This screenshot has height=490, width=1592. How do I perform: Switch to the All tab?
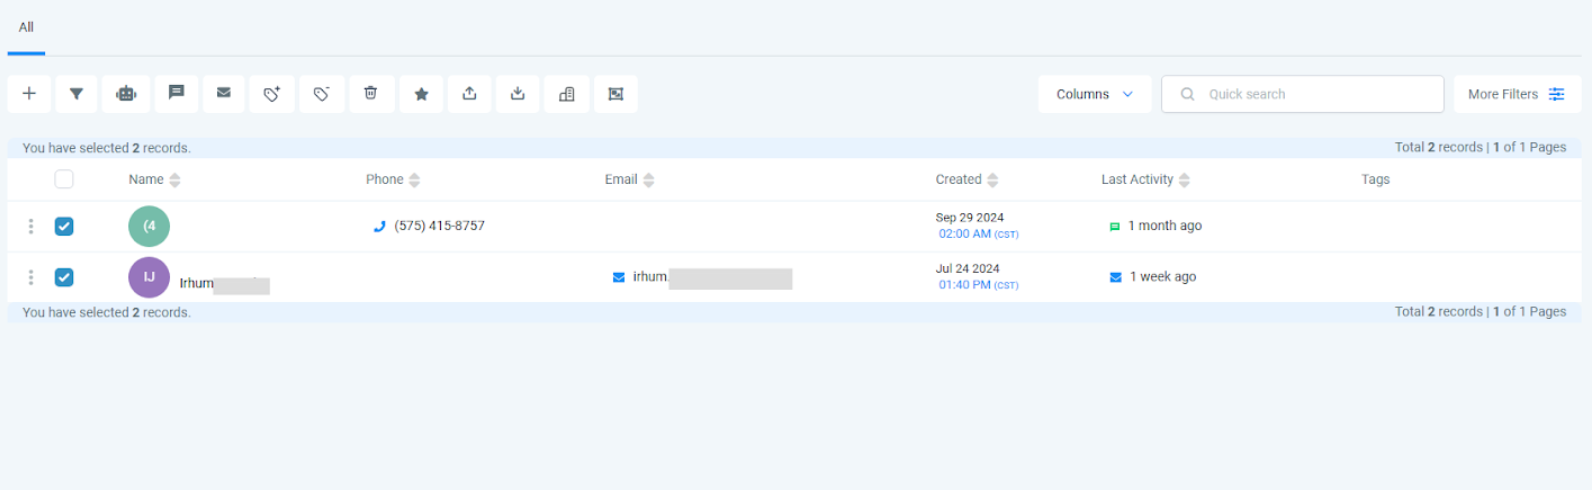[26, 27]
